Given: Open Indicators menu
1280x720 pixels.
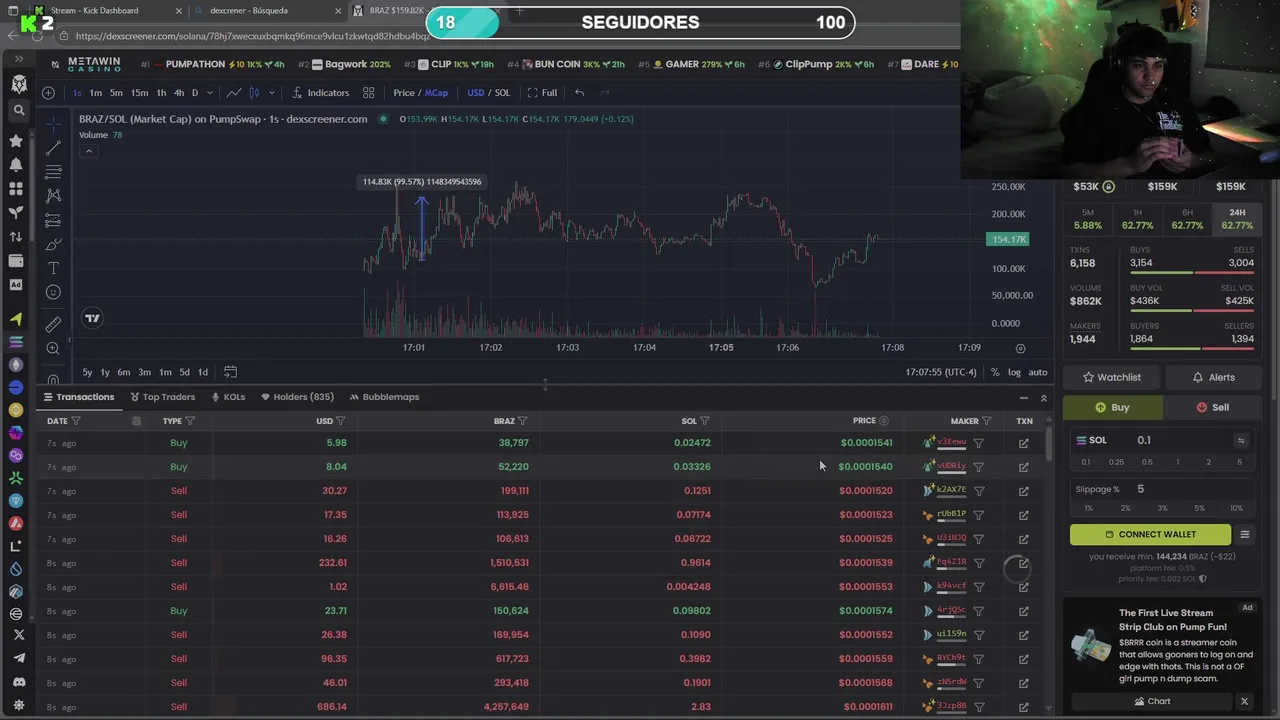Looking at the screenshot, I should pos(321,93).
